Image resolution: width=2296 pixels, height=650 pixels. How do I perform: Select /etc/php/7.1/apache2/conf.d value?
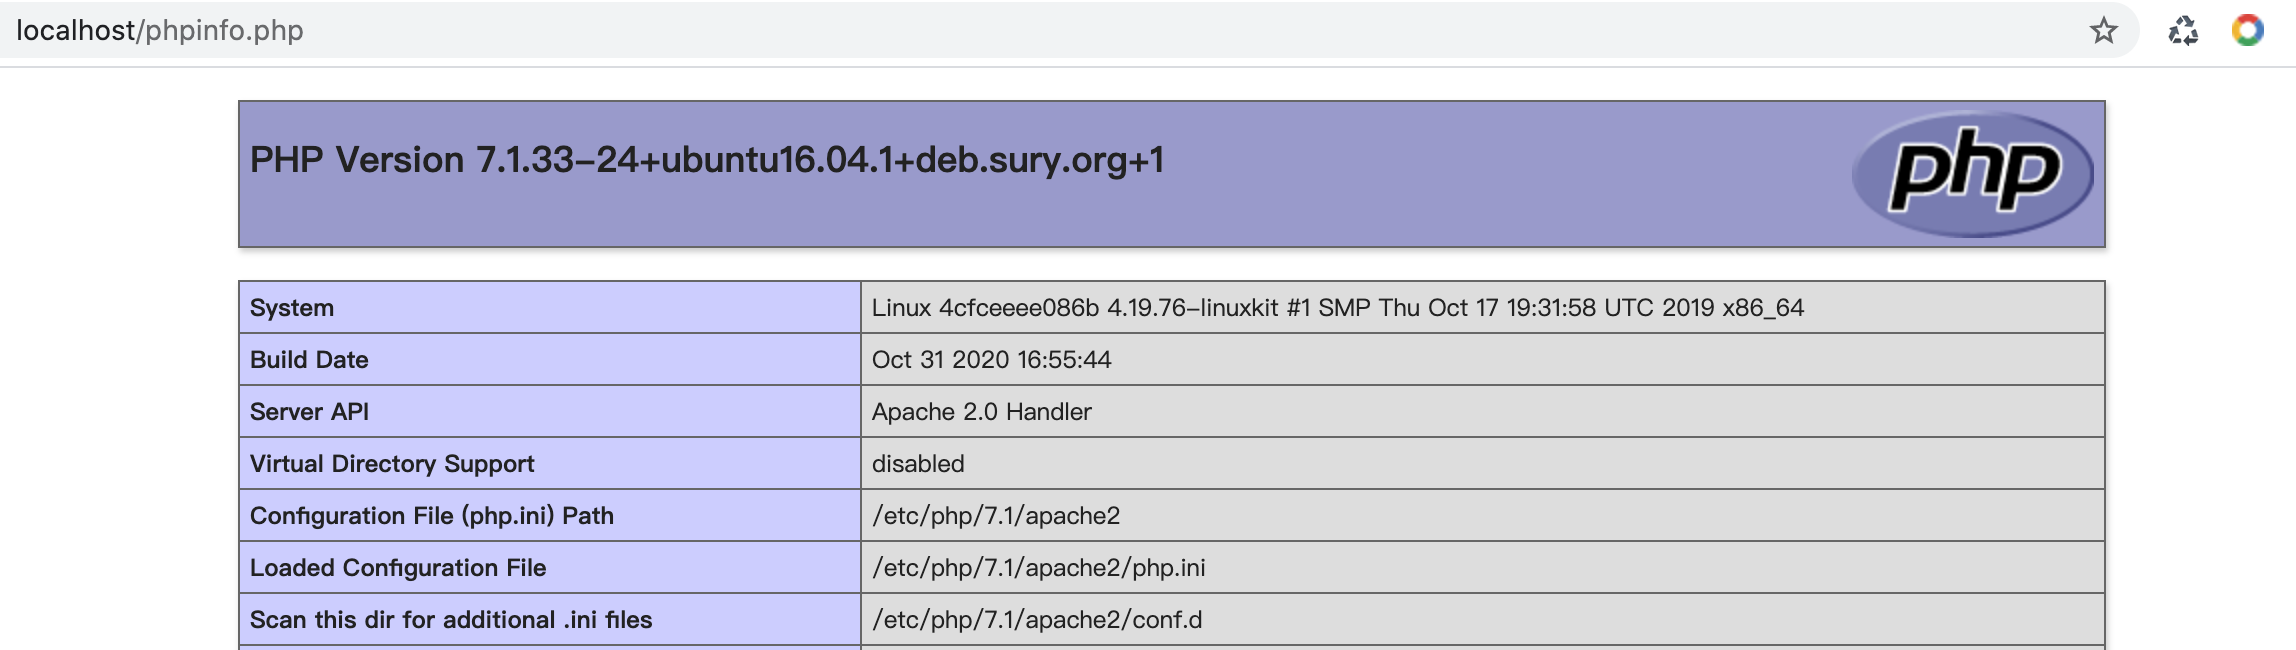(x=1037, y=620)
